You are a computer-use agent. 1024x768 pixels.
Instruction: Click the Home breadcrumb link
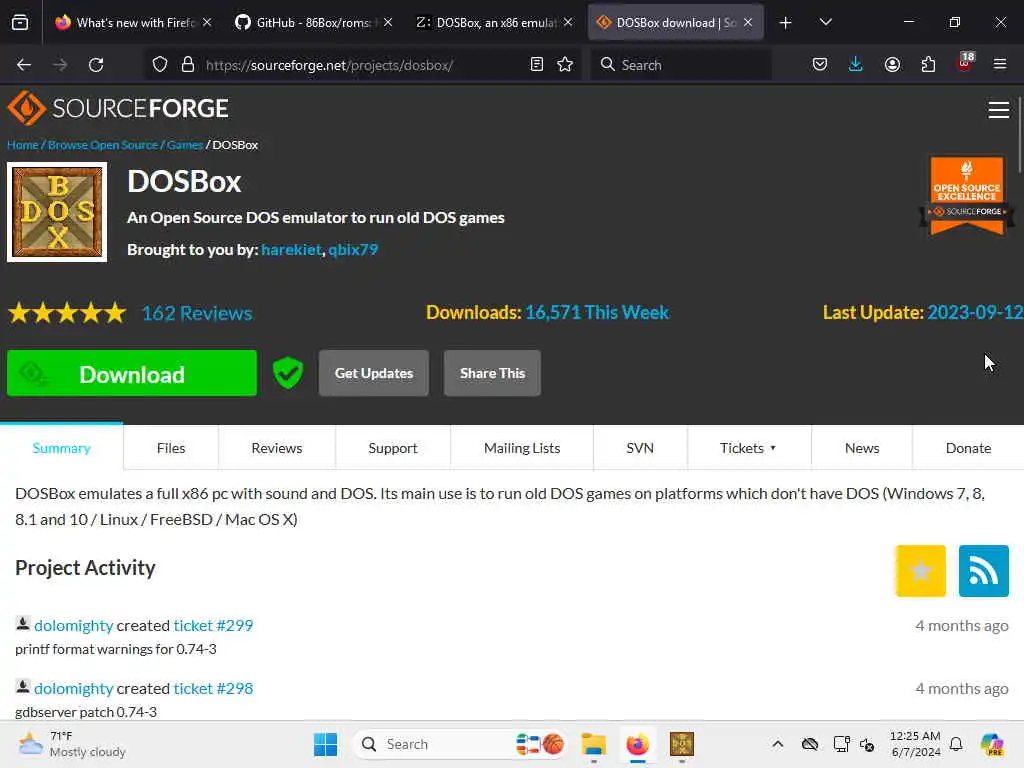[x=23, y=145]
